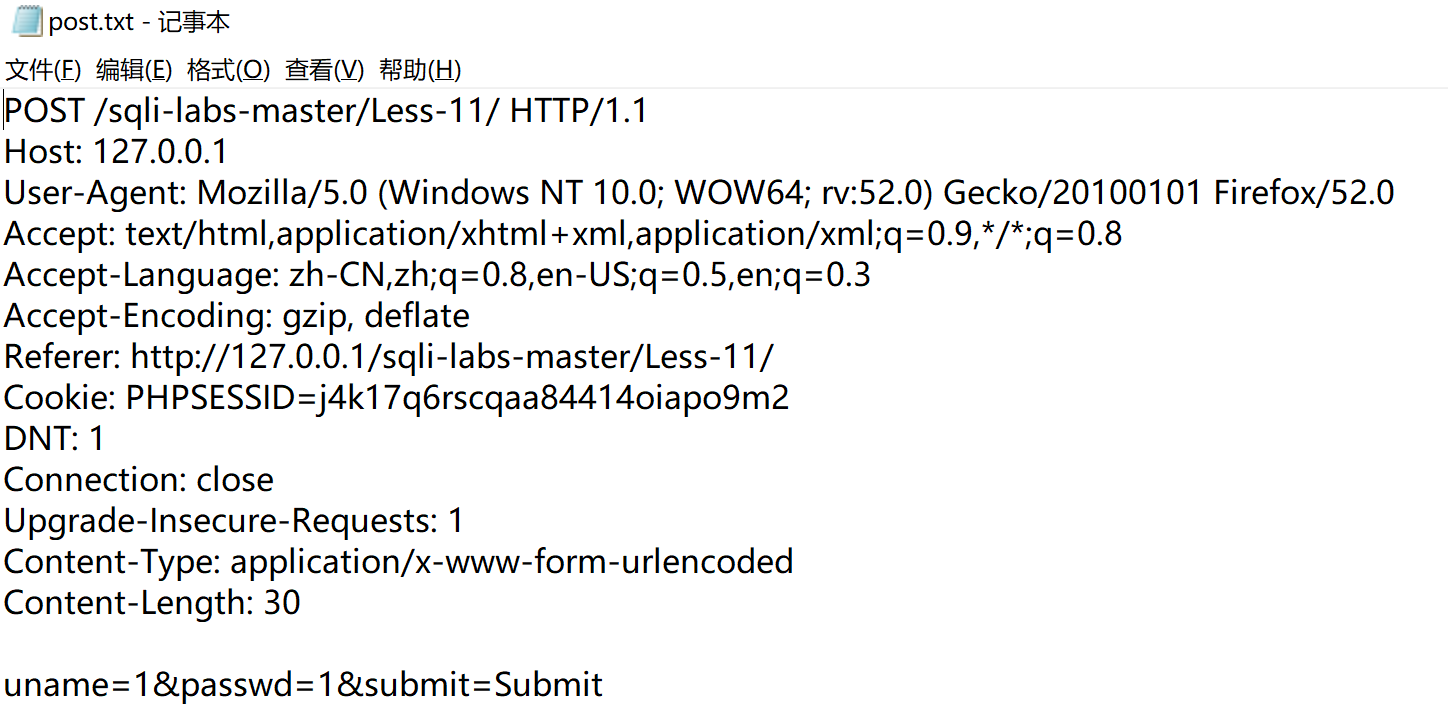
Task: Open the 编辑(E) menu
Action: (x=134, y=70)
